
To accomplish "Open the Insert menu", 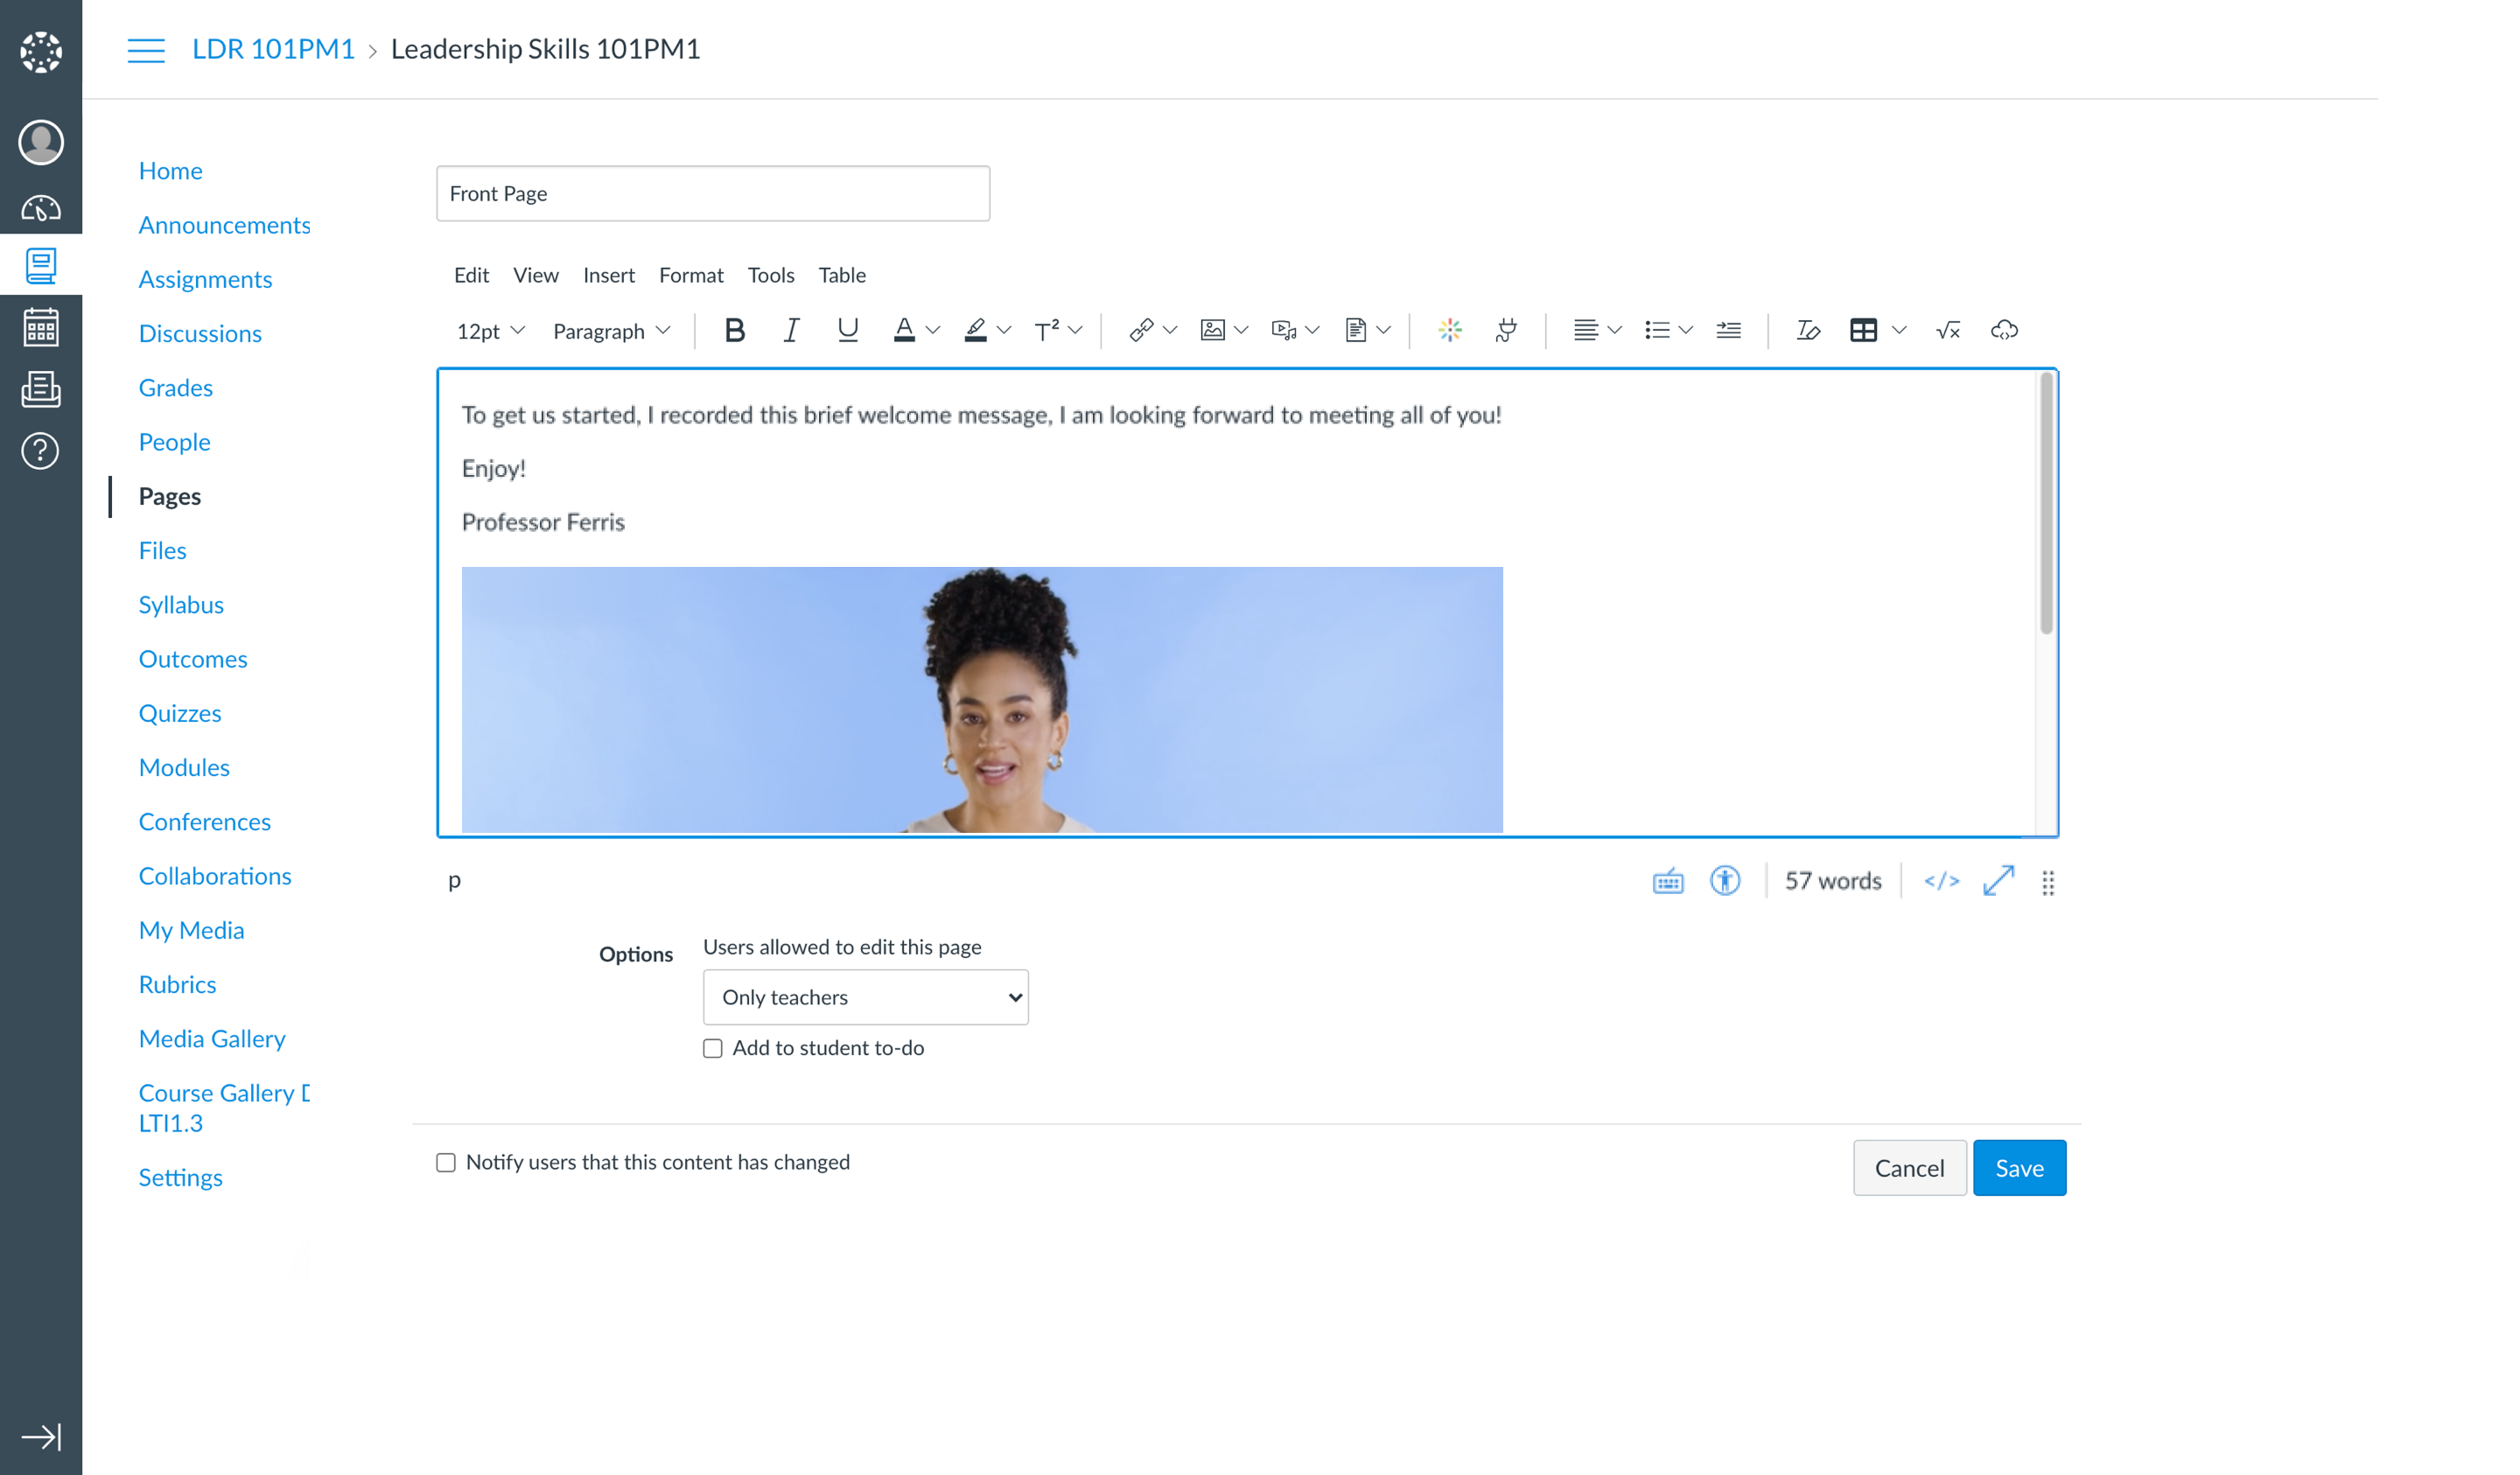I will (x=608, y=275).
